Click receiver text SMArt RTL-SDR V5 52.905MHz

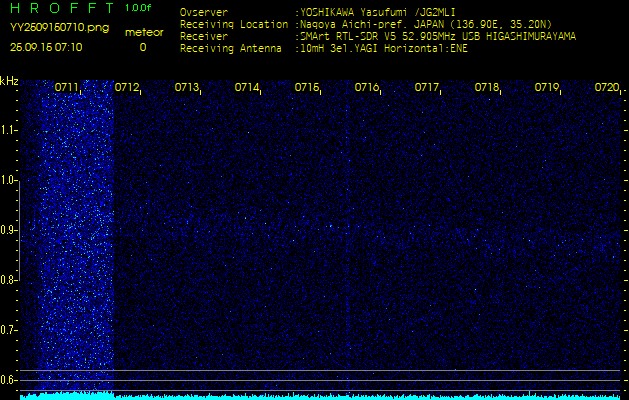(379, 37)
